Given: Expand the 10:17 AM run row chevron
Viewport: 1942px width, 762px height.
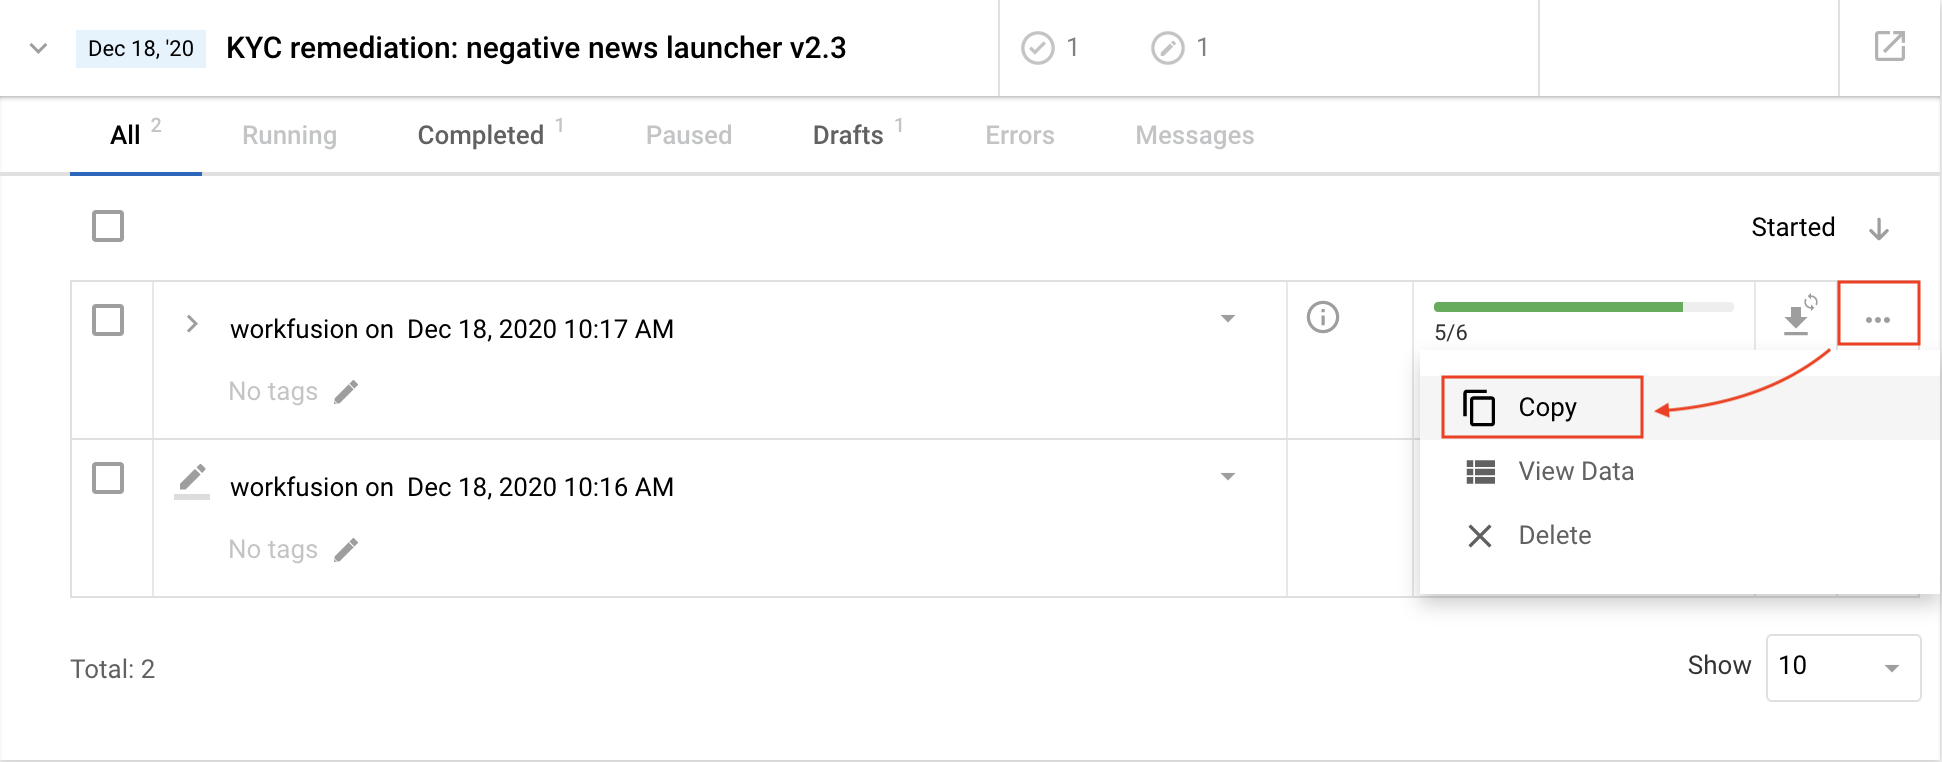Looking at the screenshot, I should point(192,324).
